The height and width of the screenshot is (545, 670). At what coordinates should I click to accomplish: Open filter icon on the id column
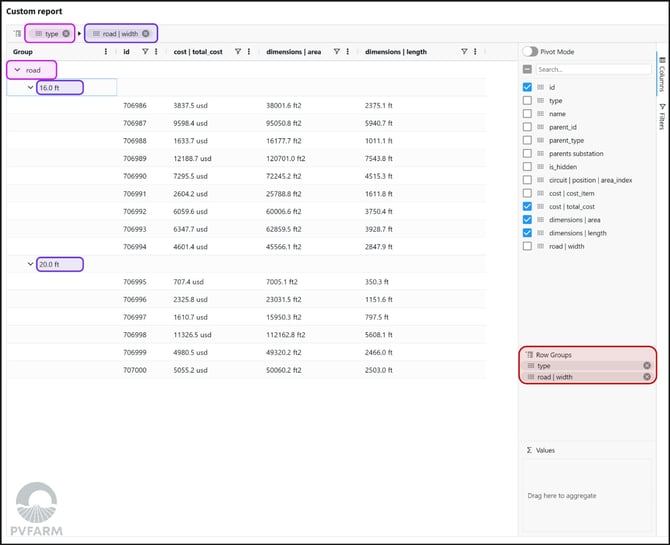pyautogui.click(x=145, y=51)
